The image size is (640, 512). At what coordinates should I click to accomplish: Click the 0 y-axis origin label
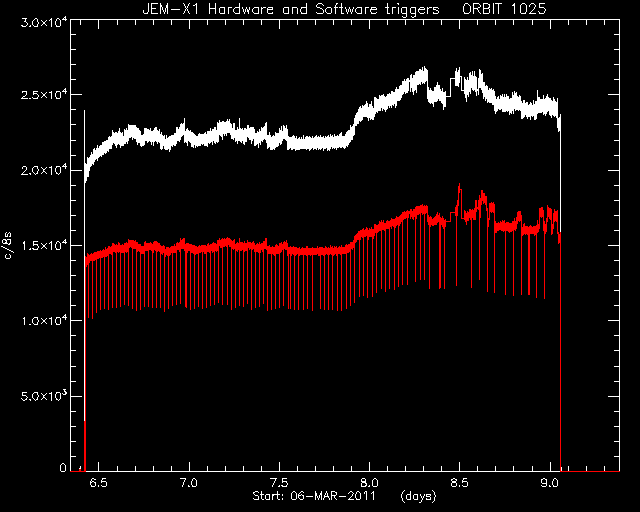pyautogui.click(x=63, y=468)
